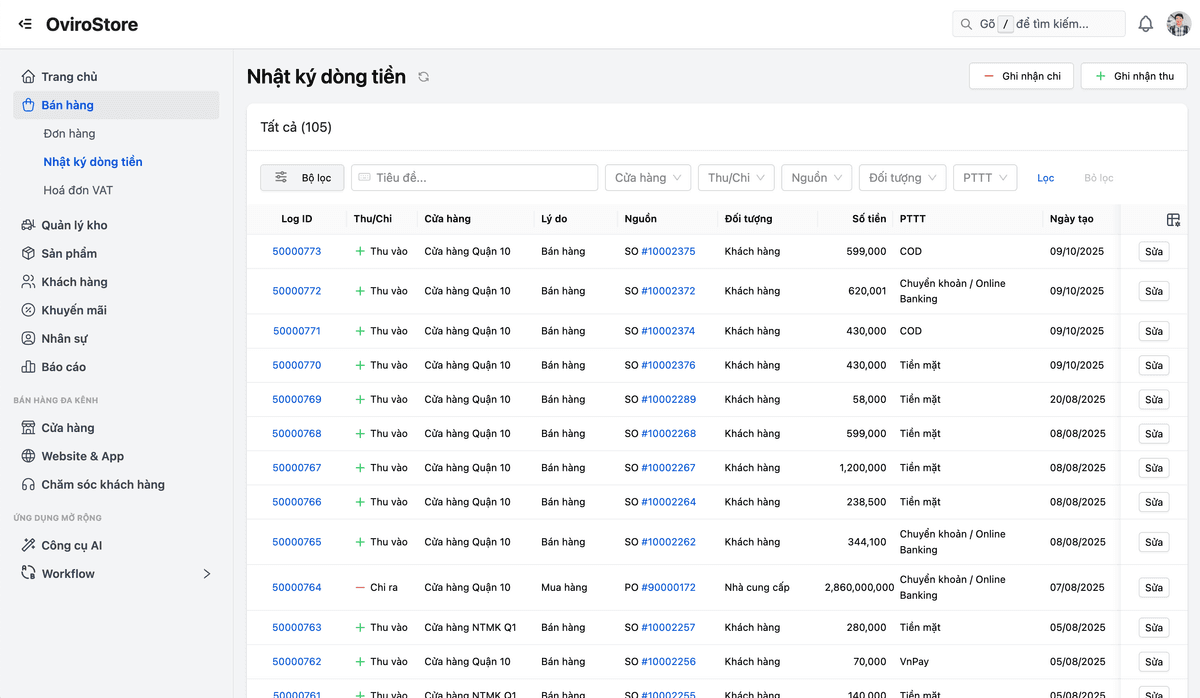The height and width of the screenshot is (698, 1200).
Task: Collapse sidebar using the back arrow icon
Action: point(25,24)
